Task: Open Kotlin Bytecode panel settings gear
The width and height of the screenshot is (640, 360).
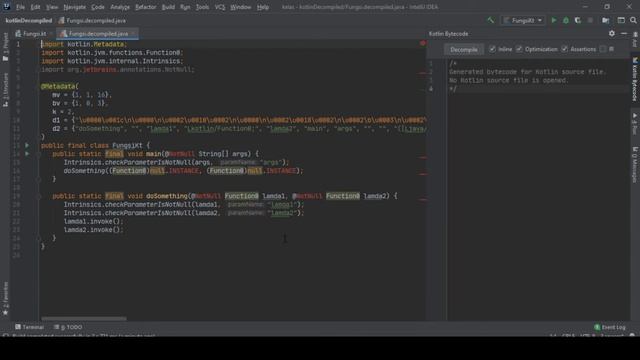Action: pyautogui.click(x=611, y=33)
